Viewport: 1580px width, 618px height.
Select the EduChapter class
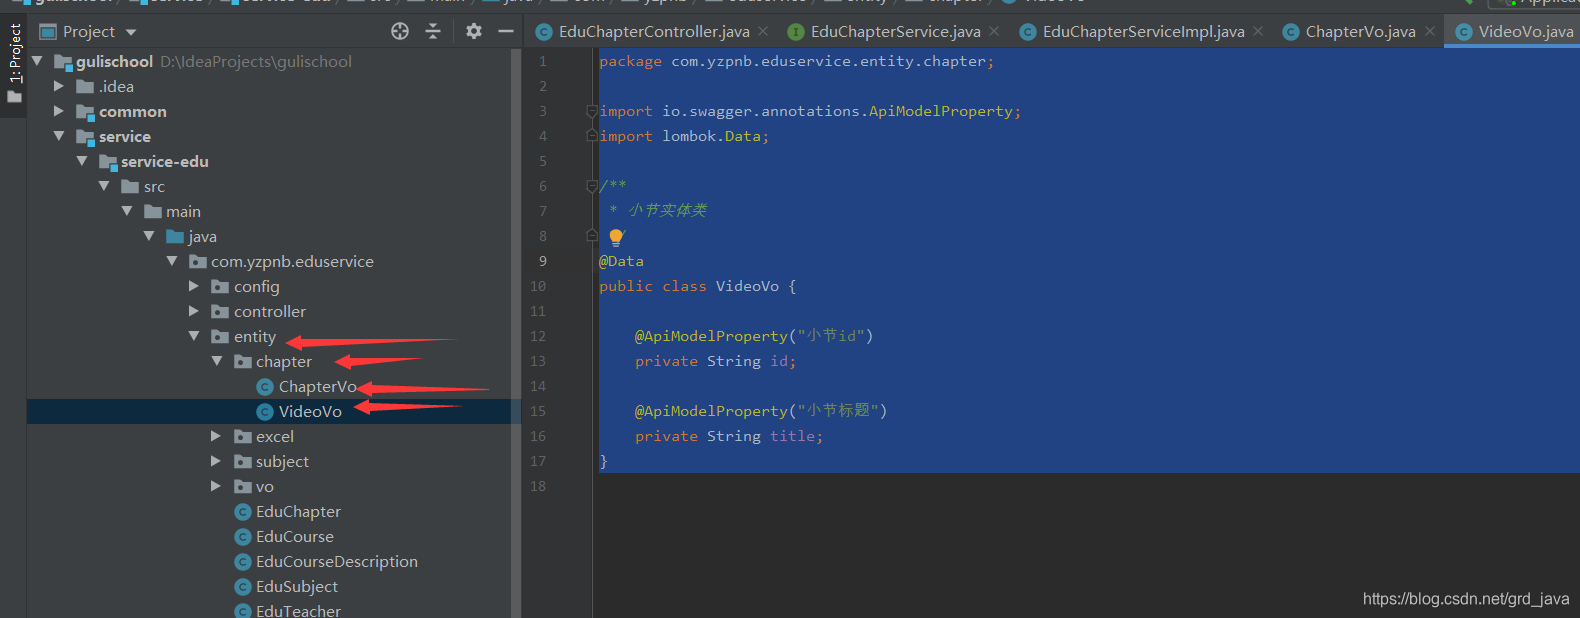tap(298, 511)
